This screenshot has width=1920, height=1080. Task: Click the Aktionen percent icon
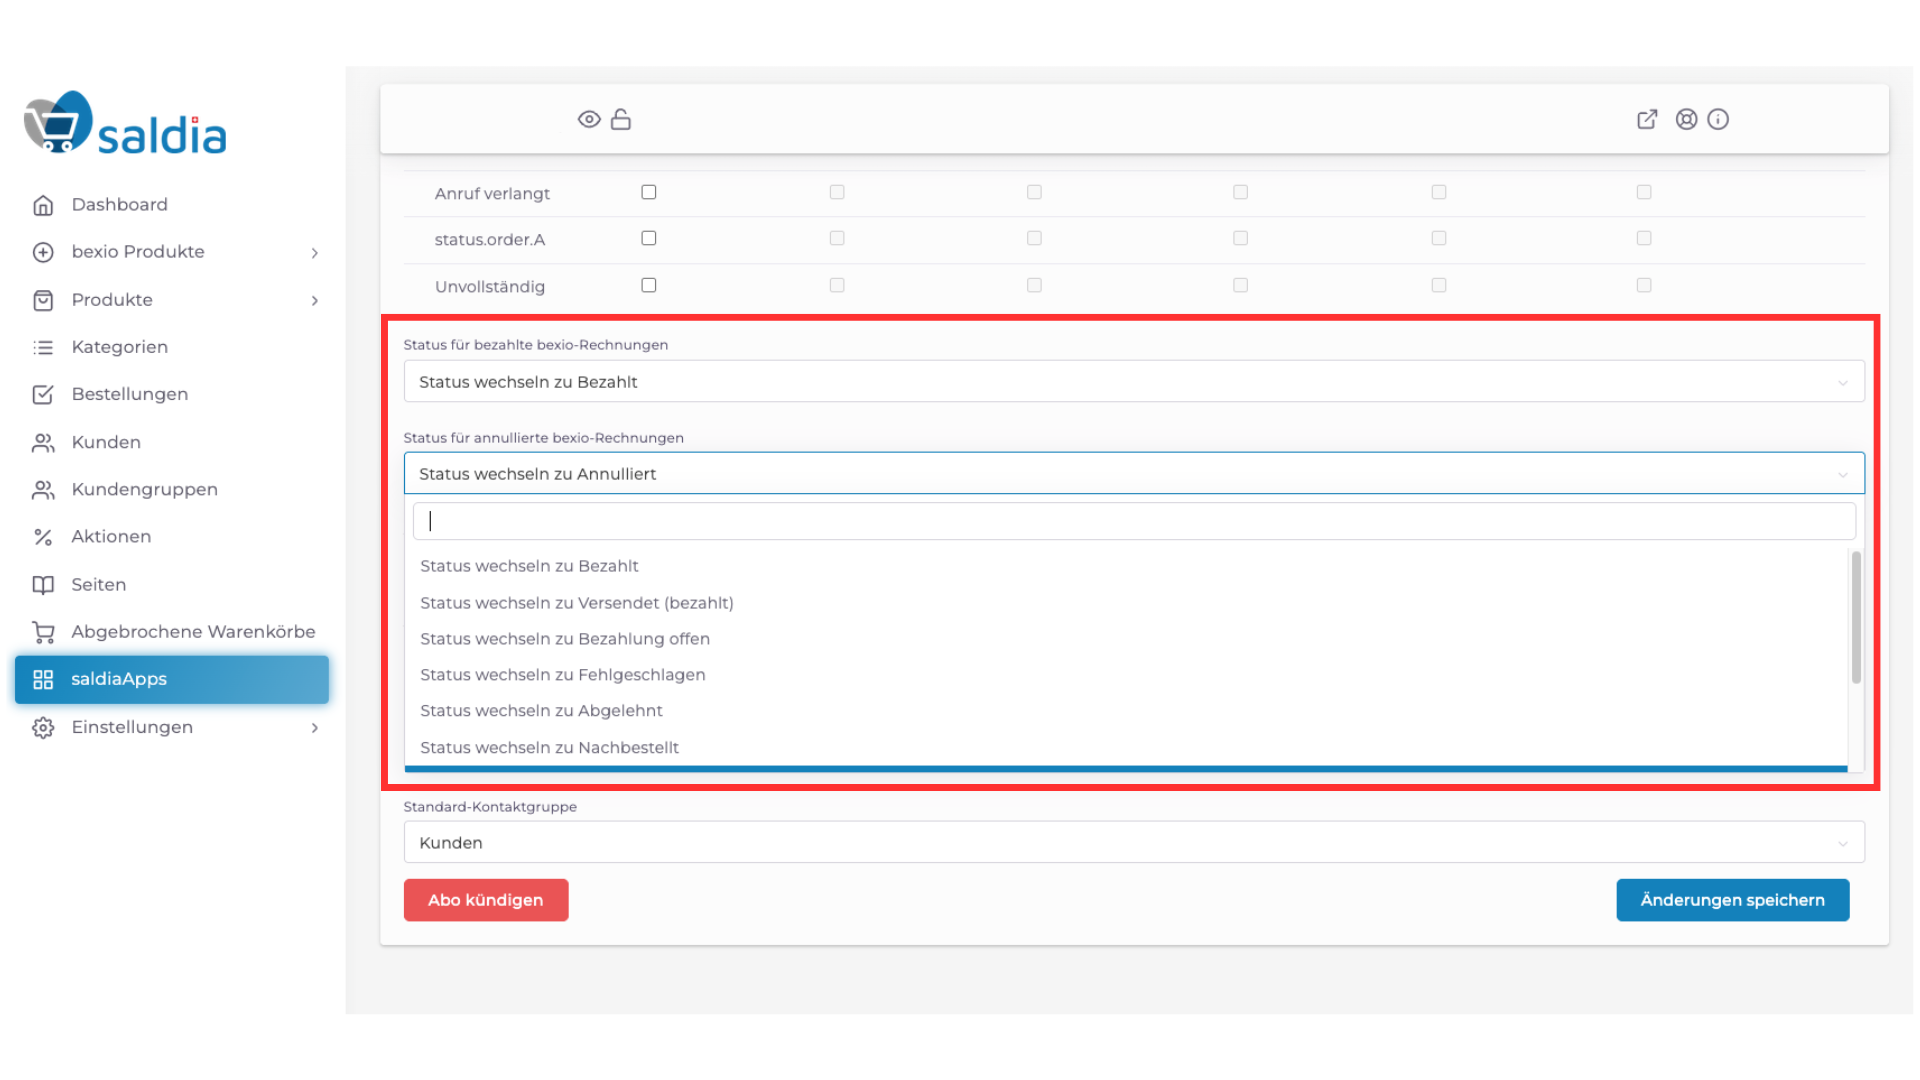click(x=43, y=537)
